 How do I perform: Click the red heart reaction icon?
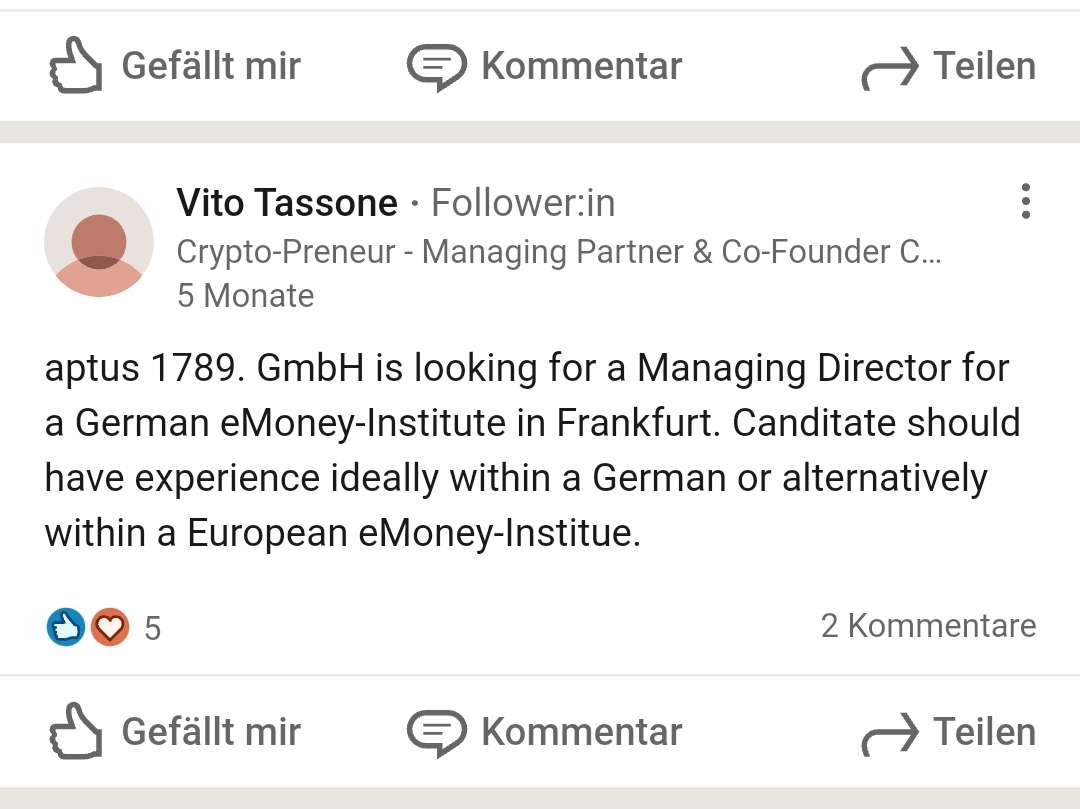110,627
